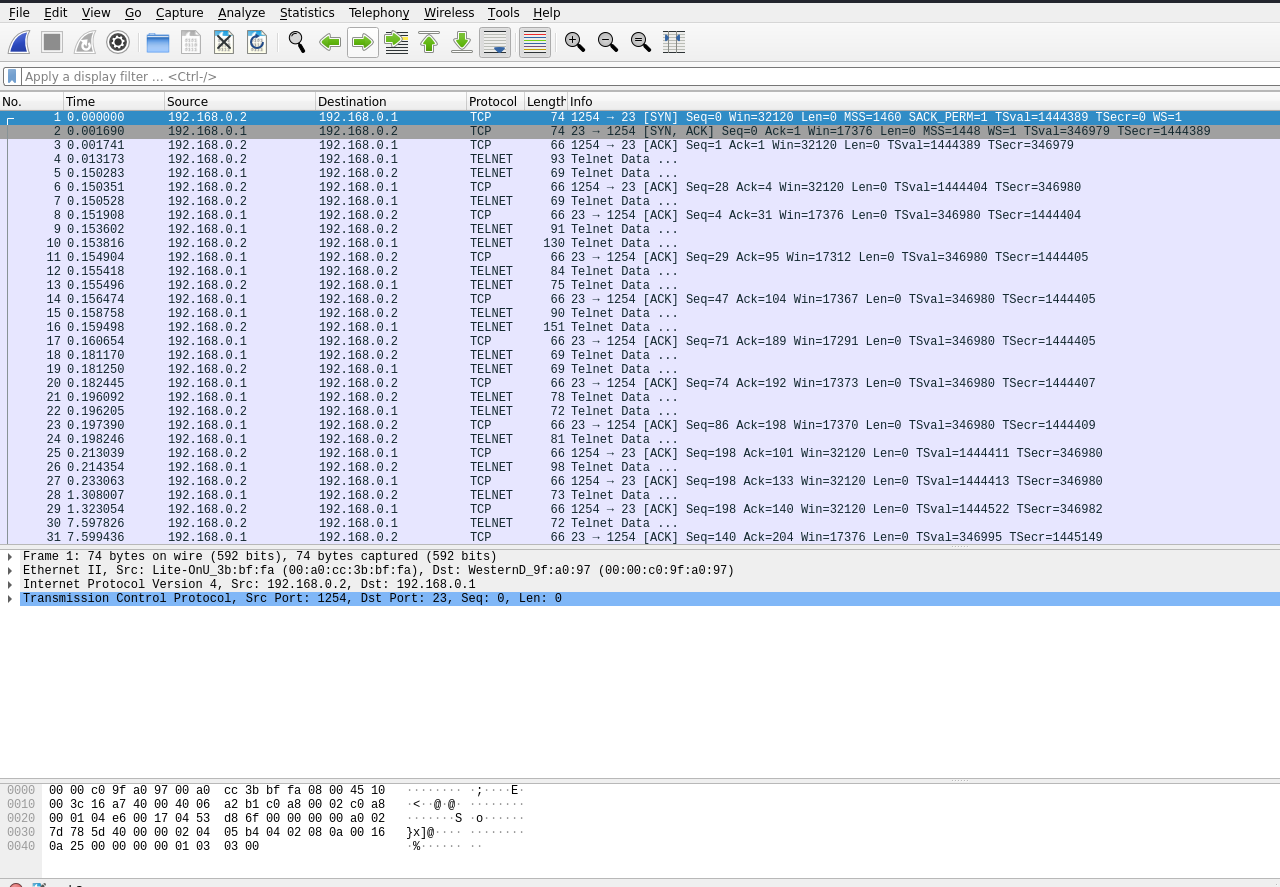Open the File menu
Screen dimensions: 1280x887
(x=19, y=12)
